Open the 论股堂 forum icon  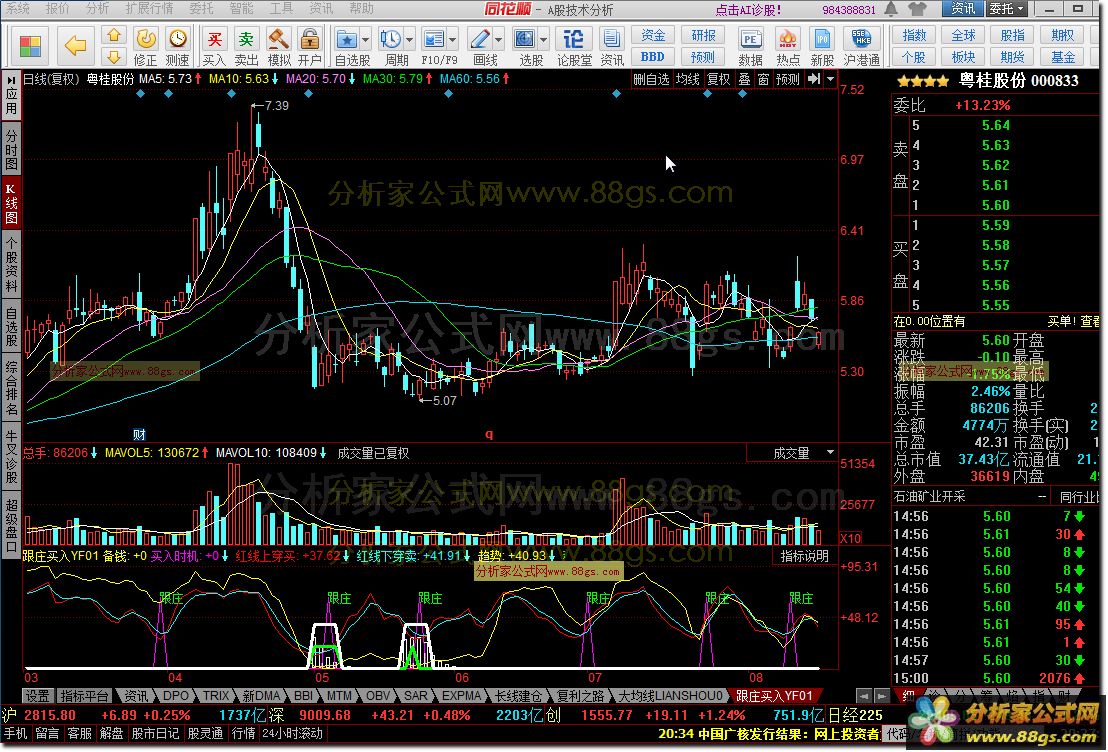point(574,47)
